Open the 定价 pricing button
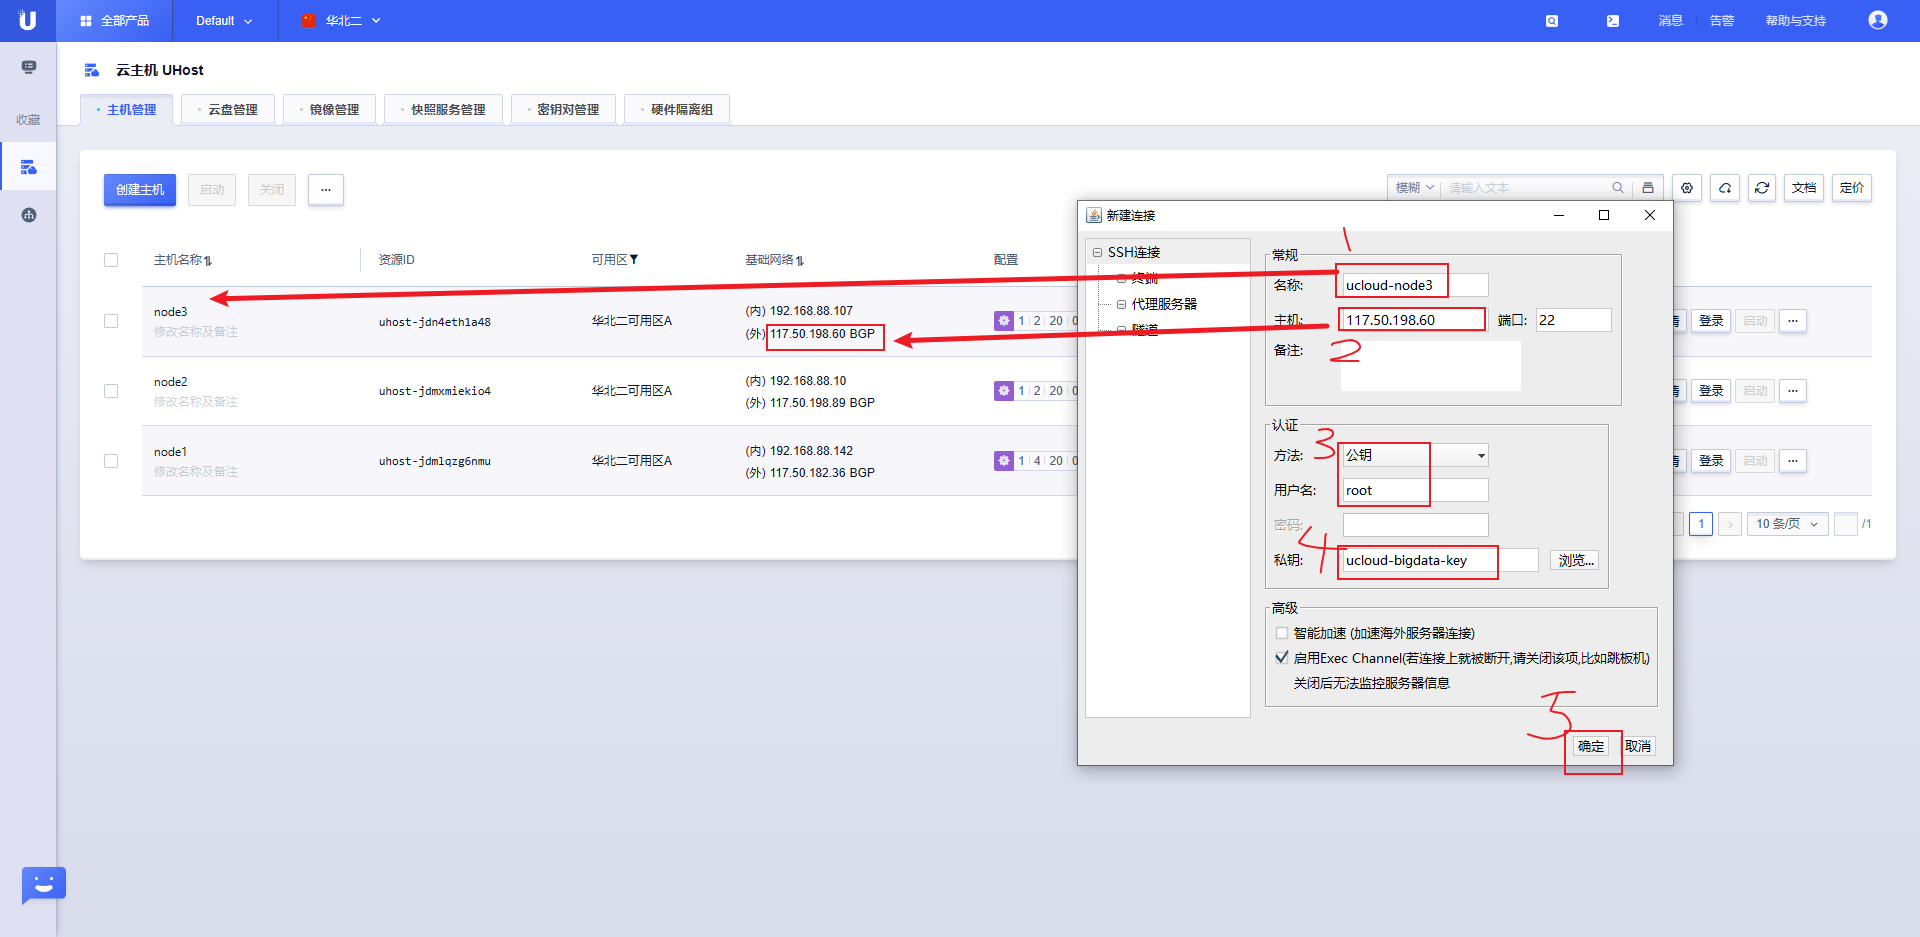Screen dimensions: 1920x937 point(1852,187)
